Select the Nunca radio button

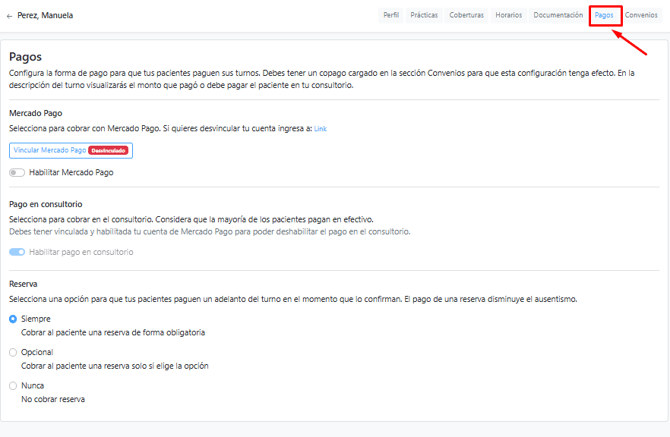13,386
